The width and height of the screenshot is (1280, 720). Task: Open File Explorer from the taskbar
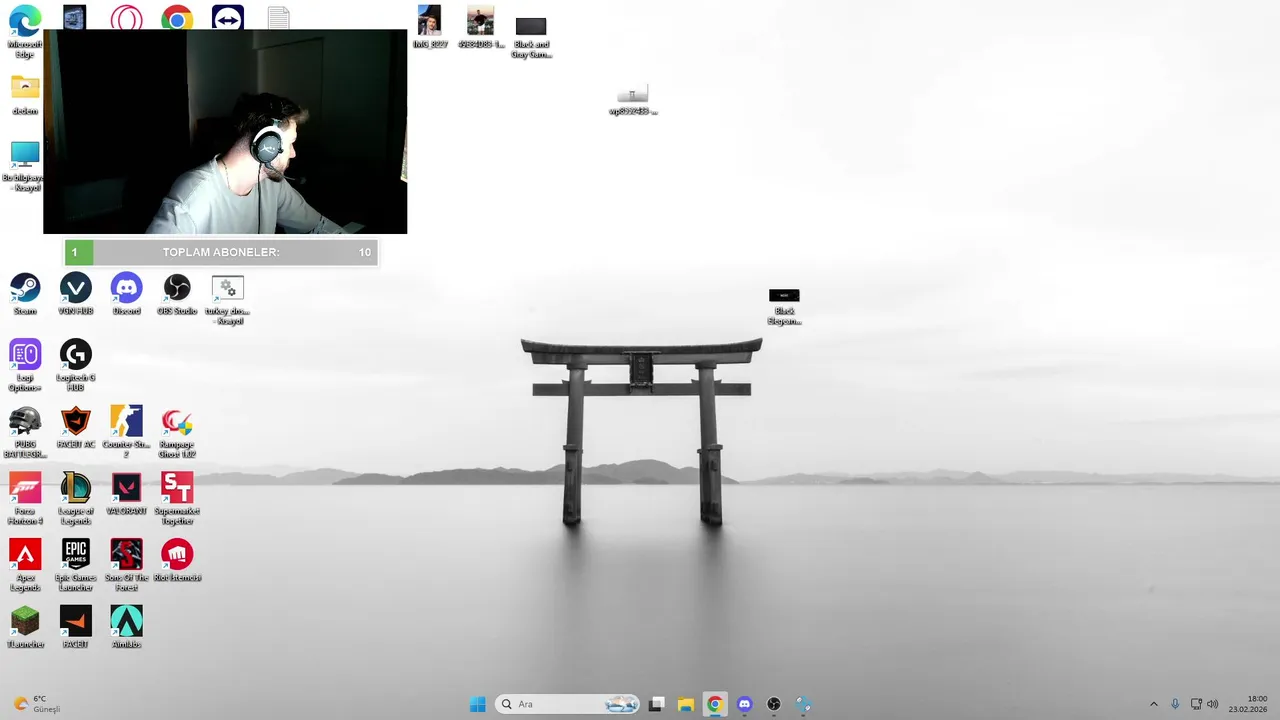685,704
